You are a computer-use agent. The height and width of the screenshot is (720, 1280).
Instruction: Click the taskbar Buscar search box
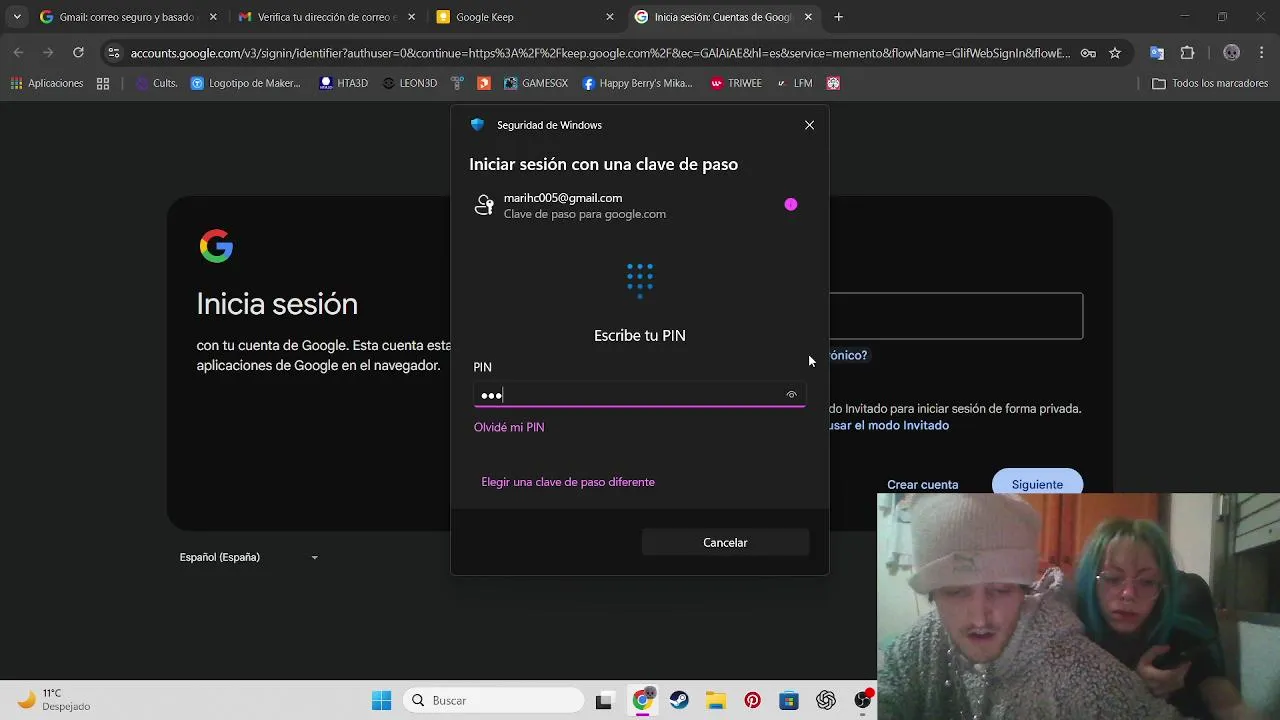click(x=494, y=701)
